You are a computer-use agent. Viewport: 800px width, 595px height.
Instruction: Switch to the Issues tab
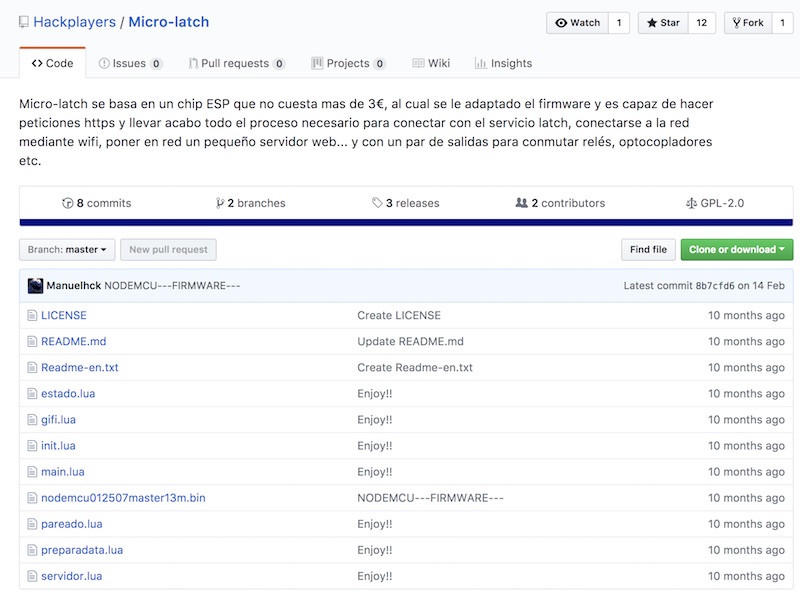pyautogui.click(x=130, y=63)
